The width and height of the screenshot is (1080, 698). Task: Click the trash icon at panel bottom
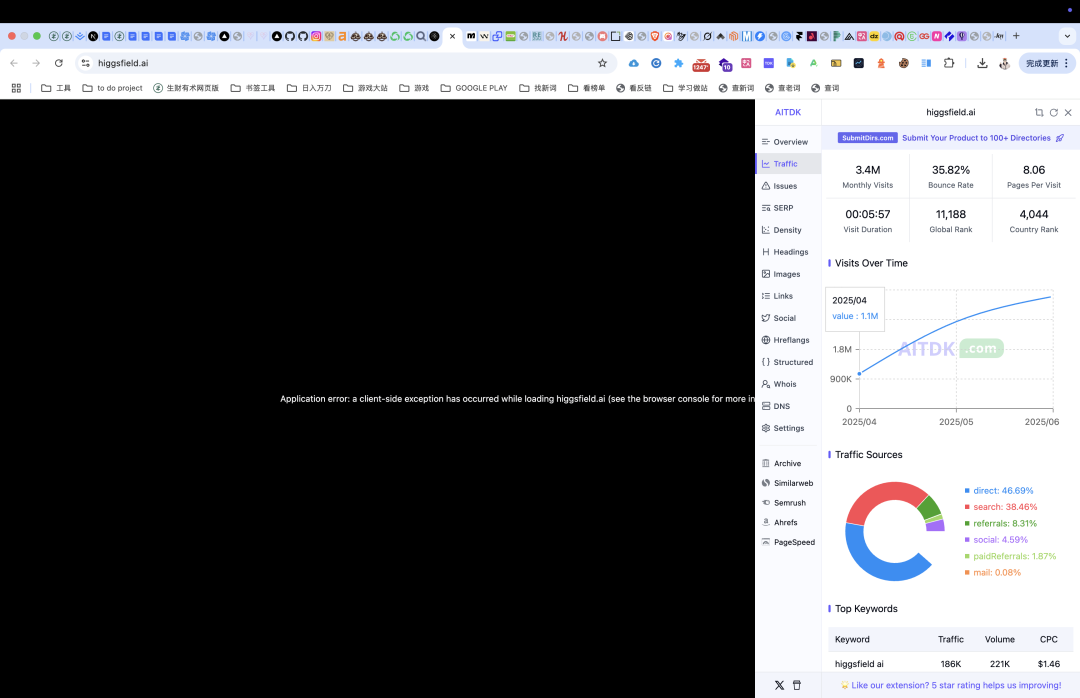pyautogui.click(x=797, y=686)
